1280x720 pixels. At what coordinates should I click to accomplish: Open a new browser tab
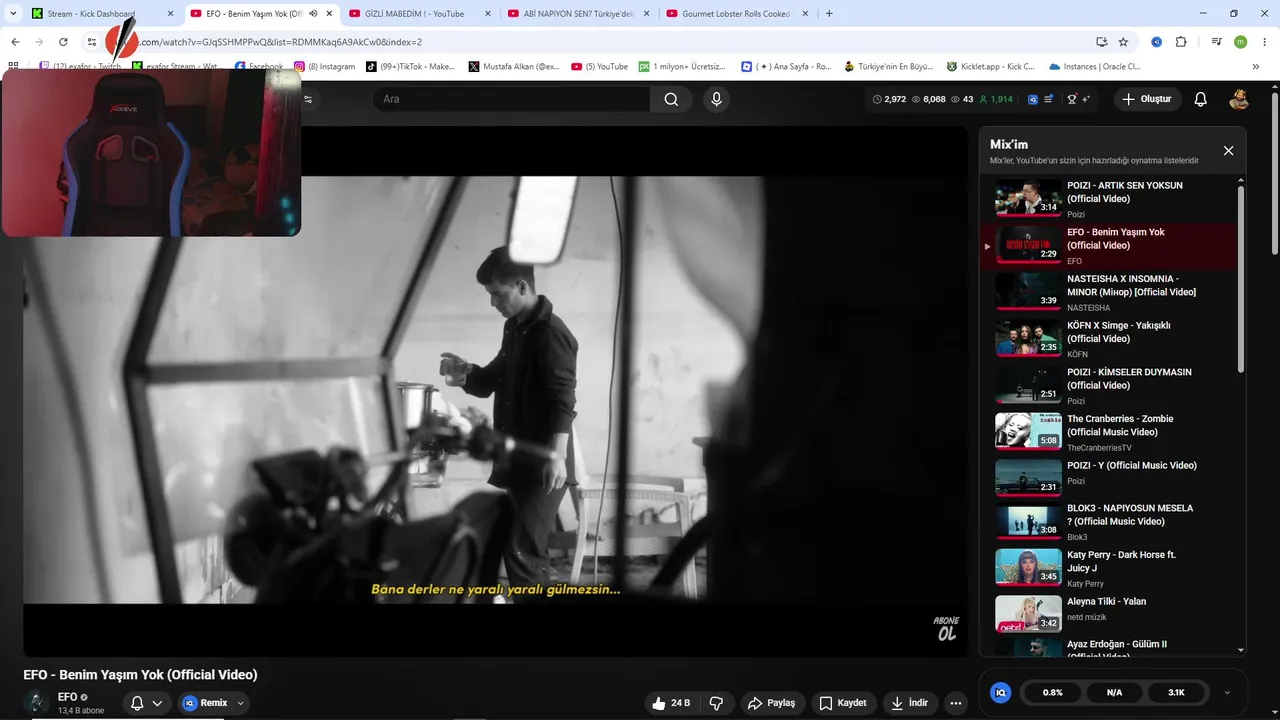coord(829,14)
